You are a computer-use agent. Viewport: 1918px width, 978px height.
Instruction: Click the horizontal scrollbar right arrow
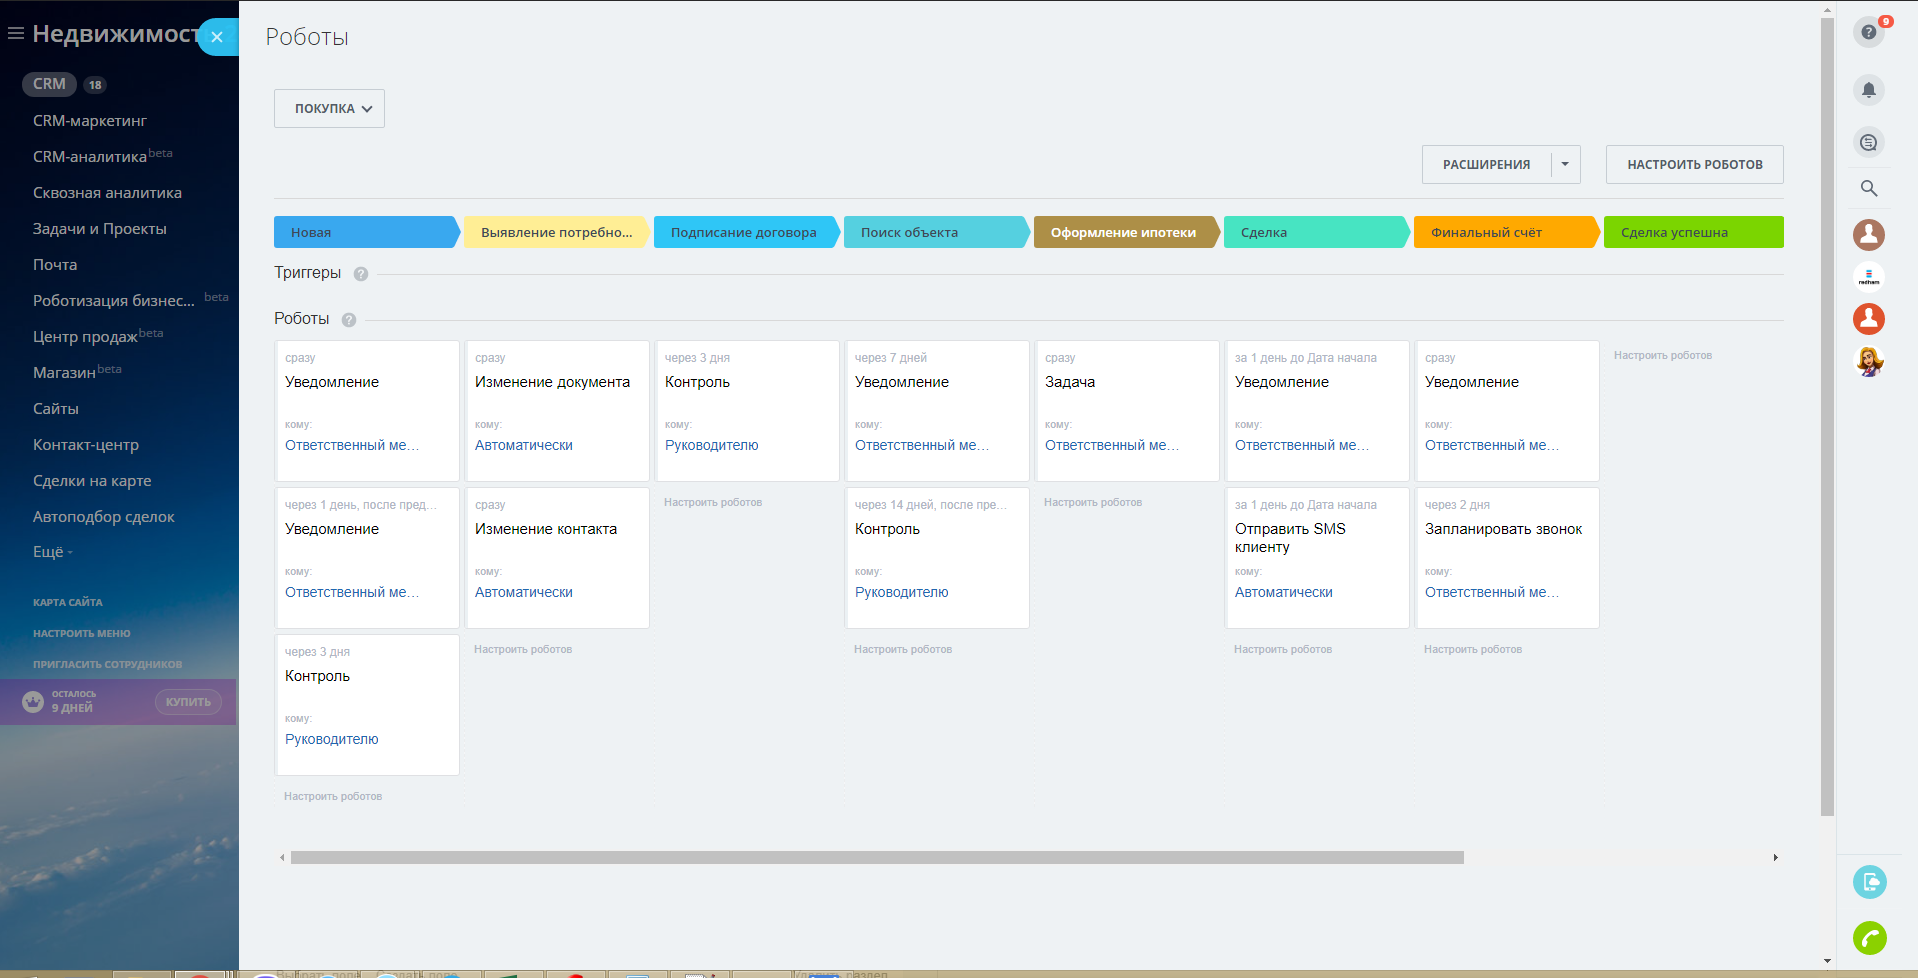tap(1776, 858)
